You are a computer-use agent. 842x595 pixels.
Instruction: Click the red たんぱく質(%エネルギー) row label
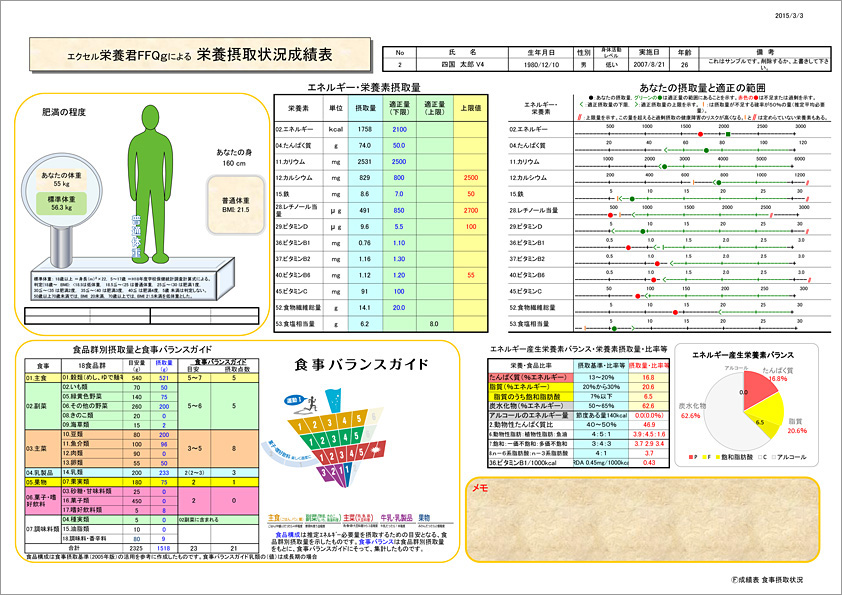[x=531, y=378]
